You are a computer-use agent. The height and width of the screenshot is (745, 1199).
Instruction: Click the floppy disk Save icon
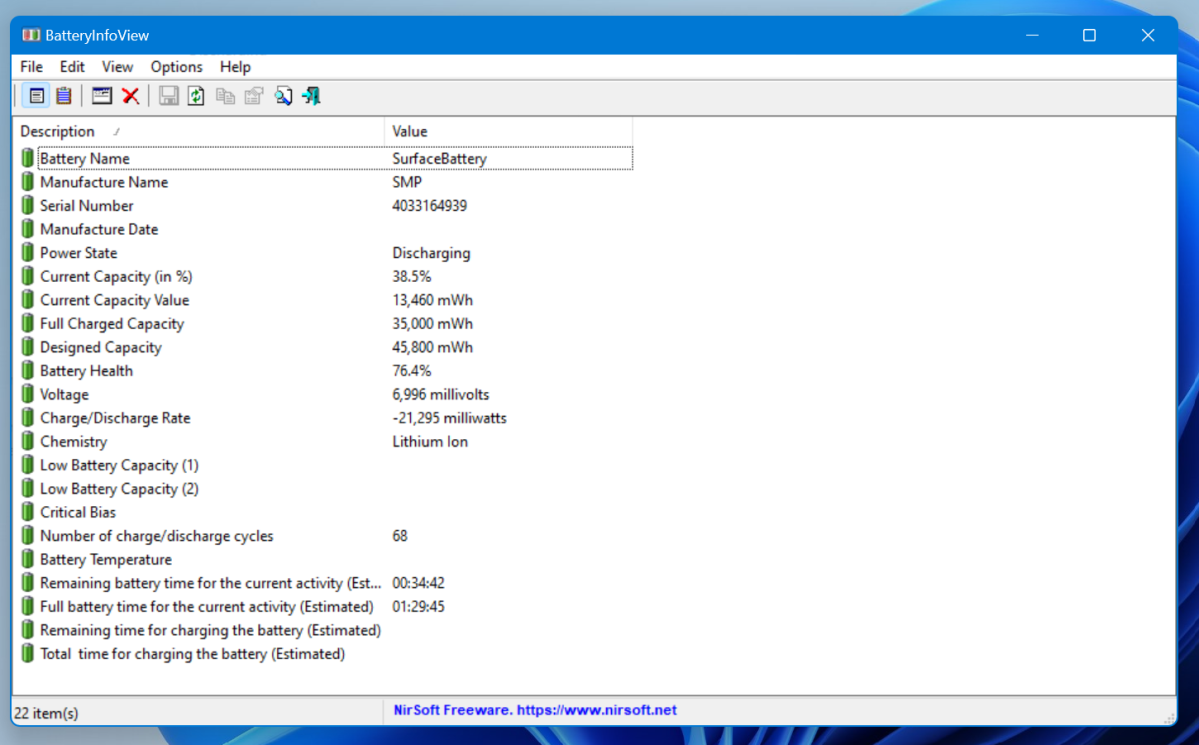point(169,96)
